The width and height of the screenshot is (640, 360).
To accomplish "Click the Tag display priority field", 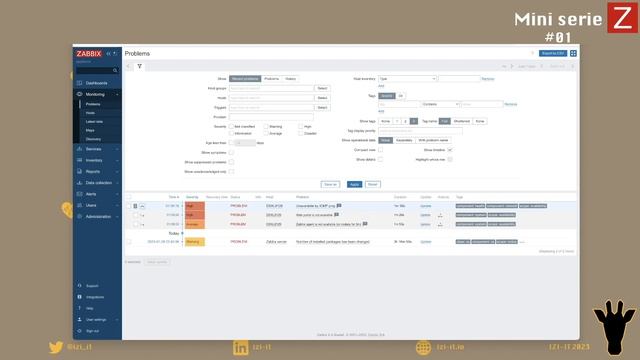I will coord(420,131).
